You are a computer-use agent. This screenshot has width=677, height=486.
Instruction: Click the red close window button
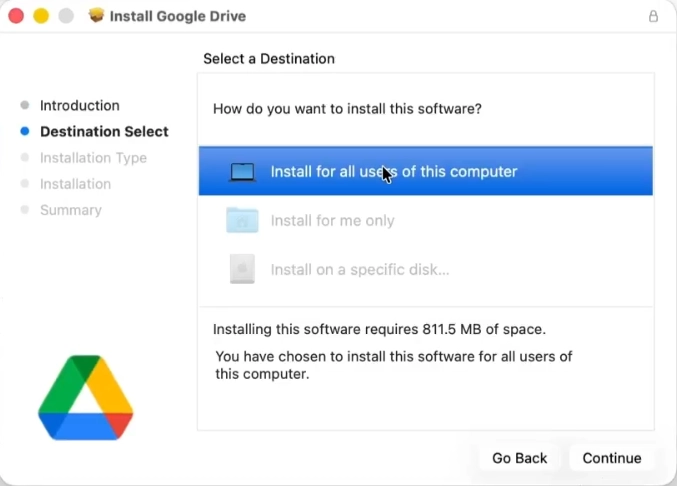tap(16, 16)
